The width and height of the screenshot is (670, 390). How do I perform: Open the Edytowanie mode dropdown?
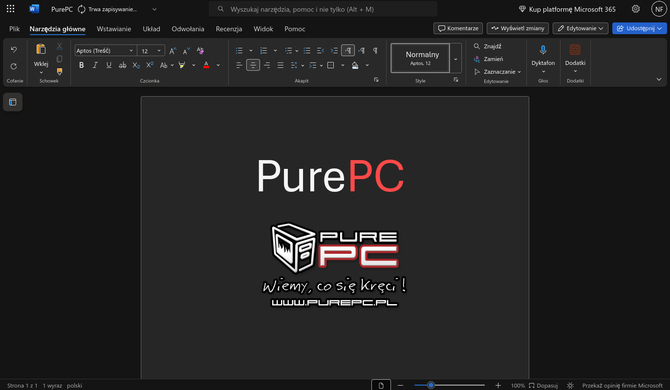pyautogui.click(x=580, y=28)
